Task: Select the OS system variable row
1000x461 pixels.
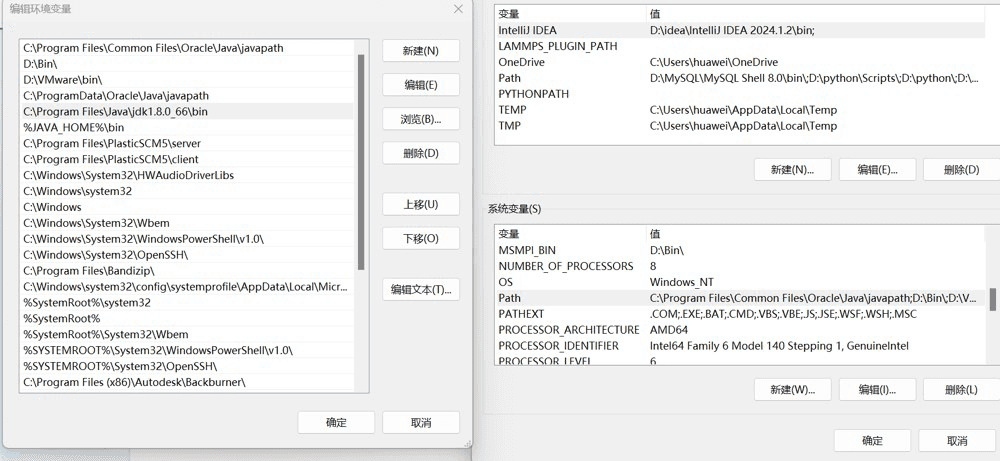Action: [741, 282]
